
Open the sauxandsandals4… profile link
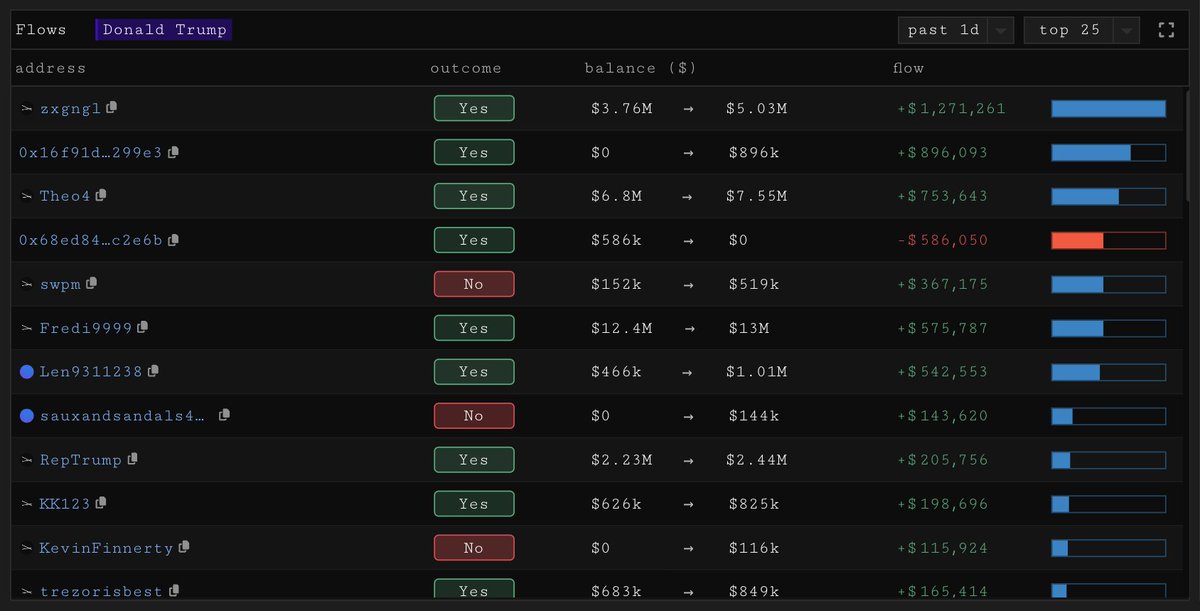pos(123,416)
